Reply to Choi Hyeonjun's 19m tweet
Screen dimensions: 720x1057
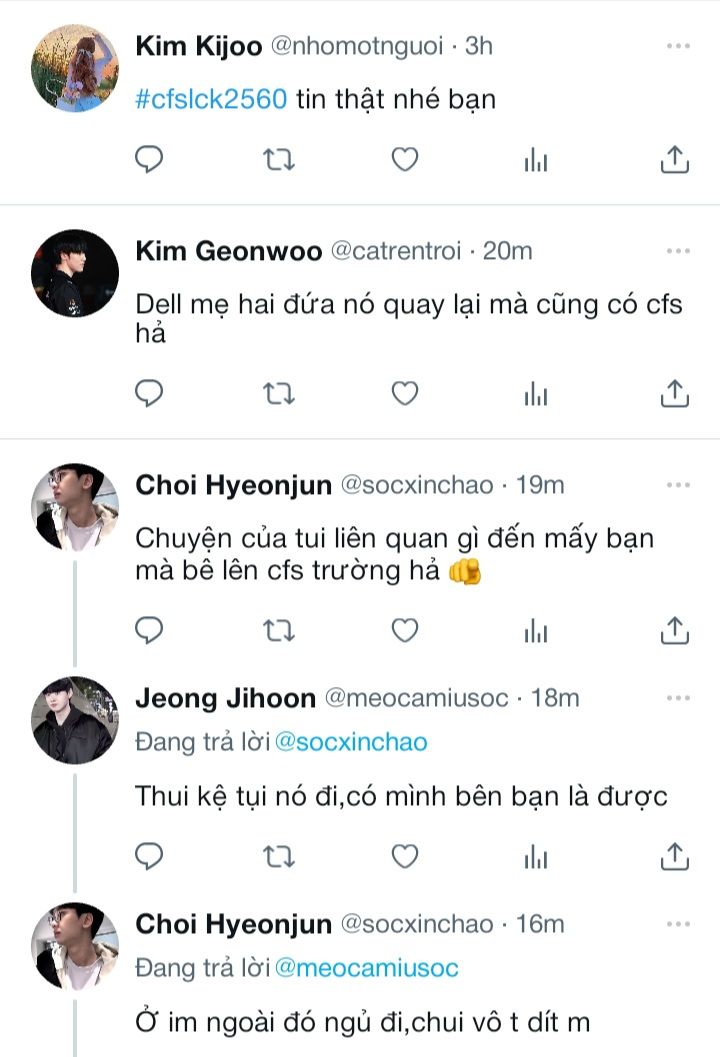pos(149,630)
